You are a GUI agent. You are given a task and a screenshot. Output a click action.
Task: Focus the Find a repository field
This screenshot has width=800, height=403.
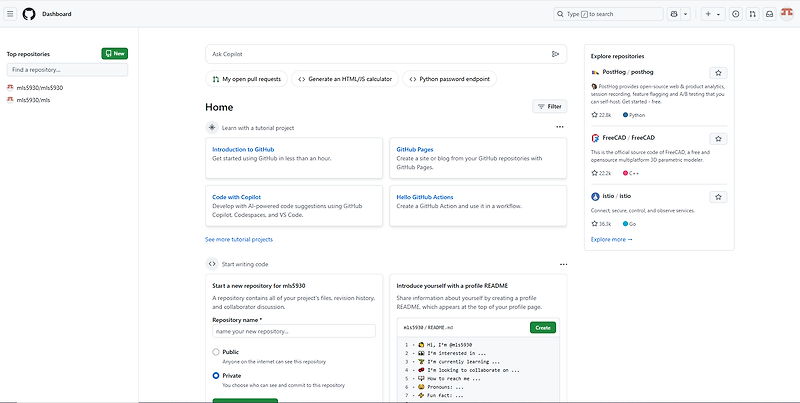tap(67, 70)
